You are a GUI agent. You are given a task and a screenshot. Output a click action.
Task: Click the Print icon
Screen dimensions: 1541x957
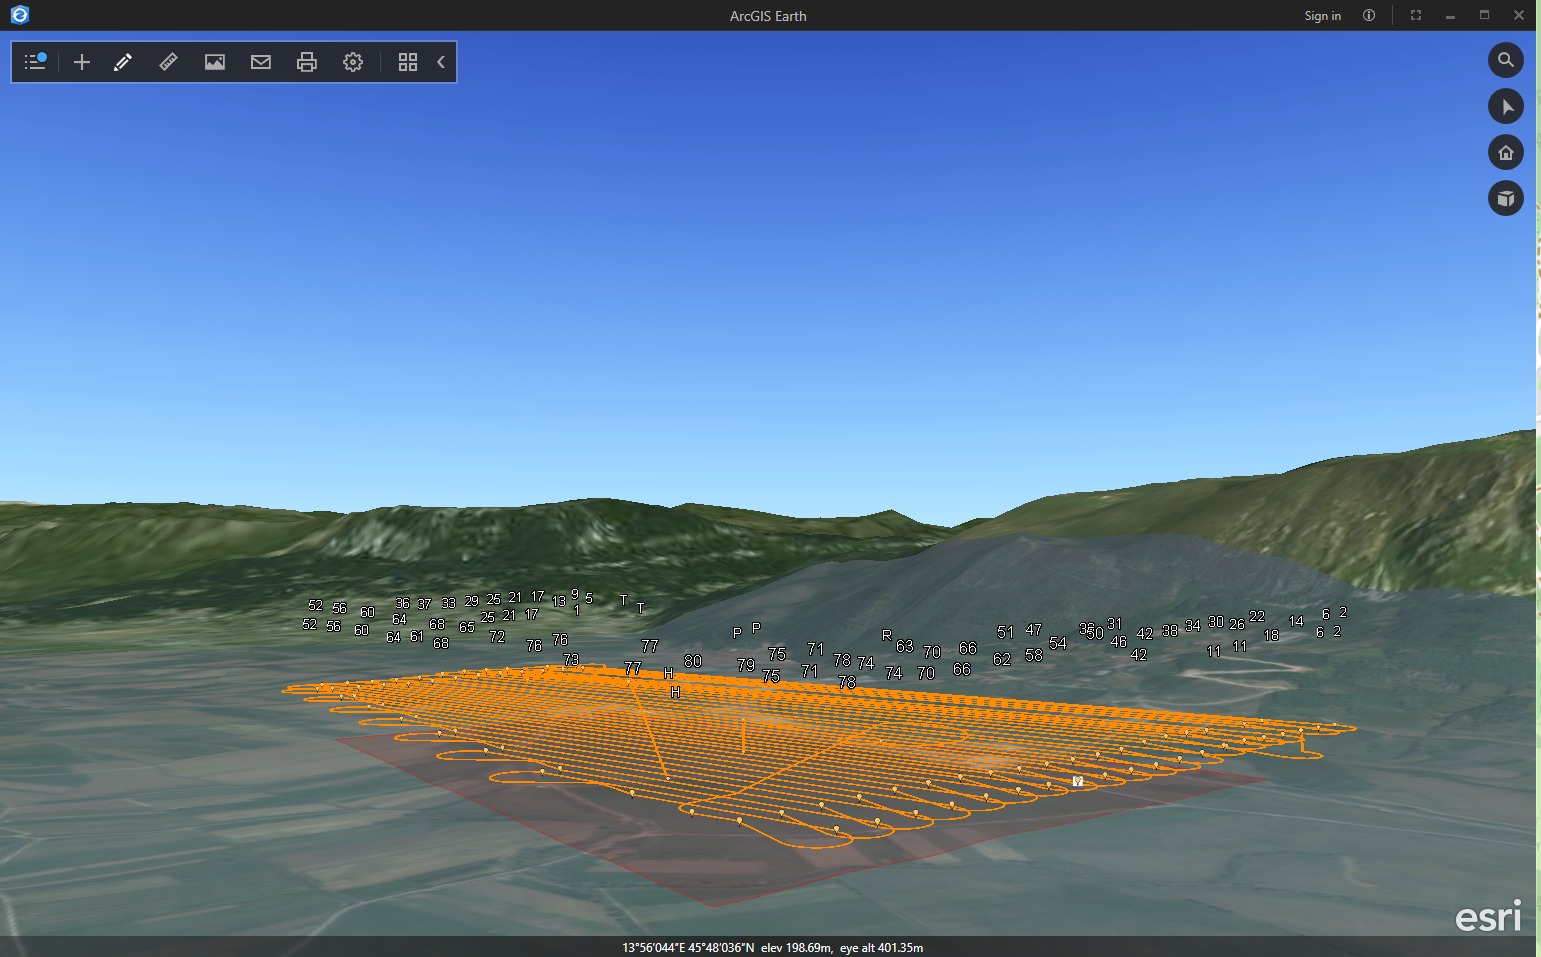point(307,62)
